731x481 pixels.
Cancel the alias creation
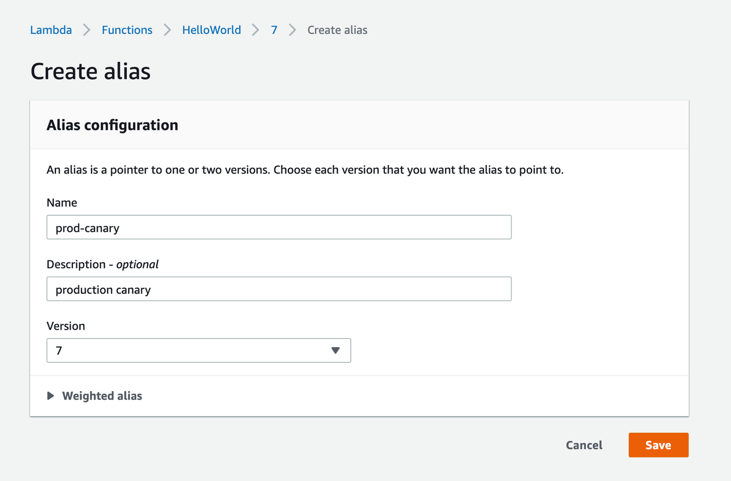(x=584, y=445)
